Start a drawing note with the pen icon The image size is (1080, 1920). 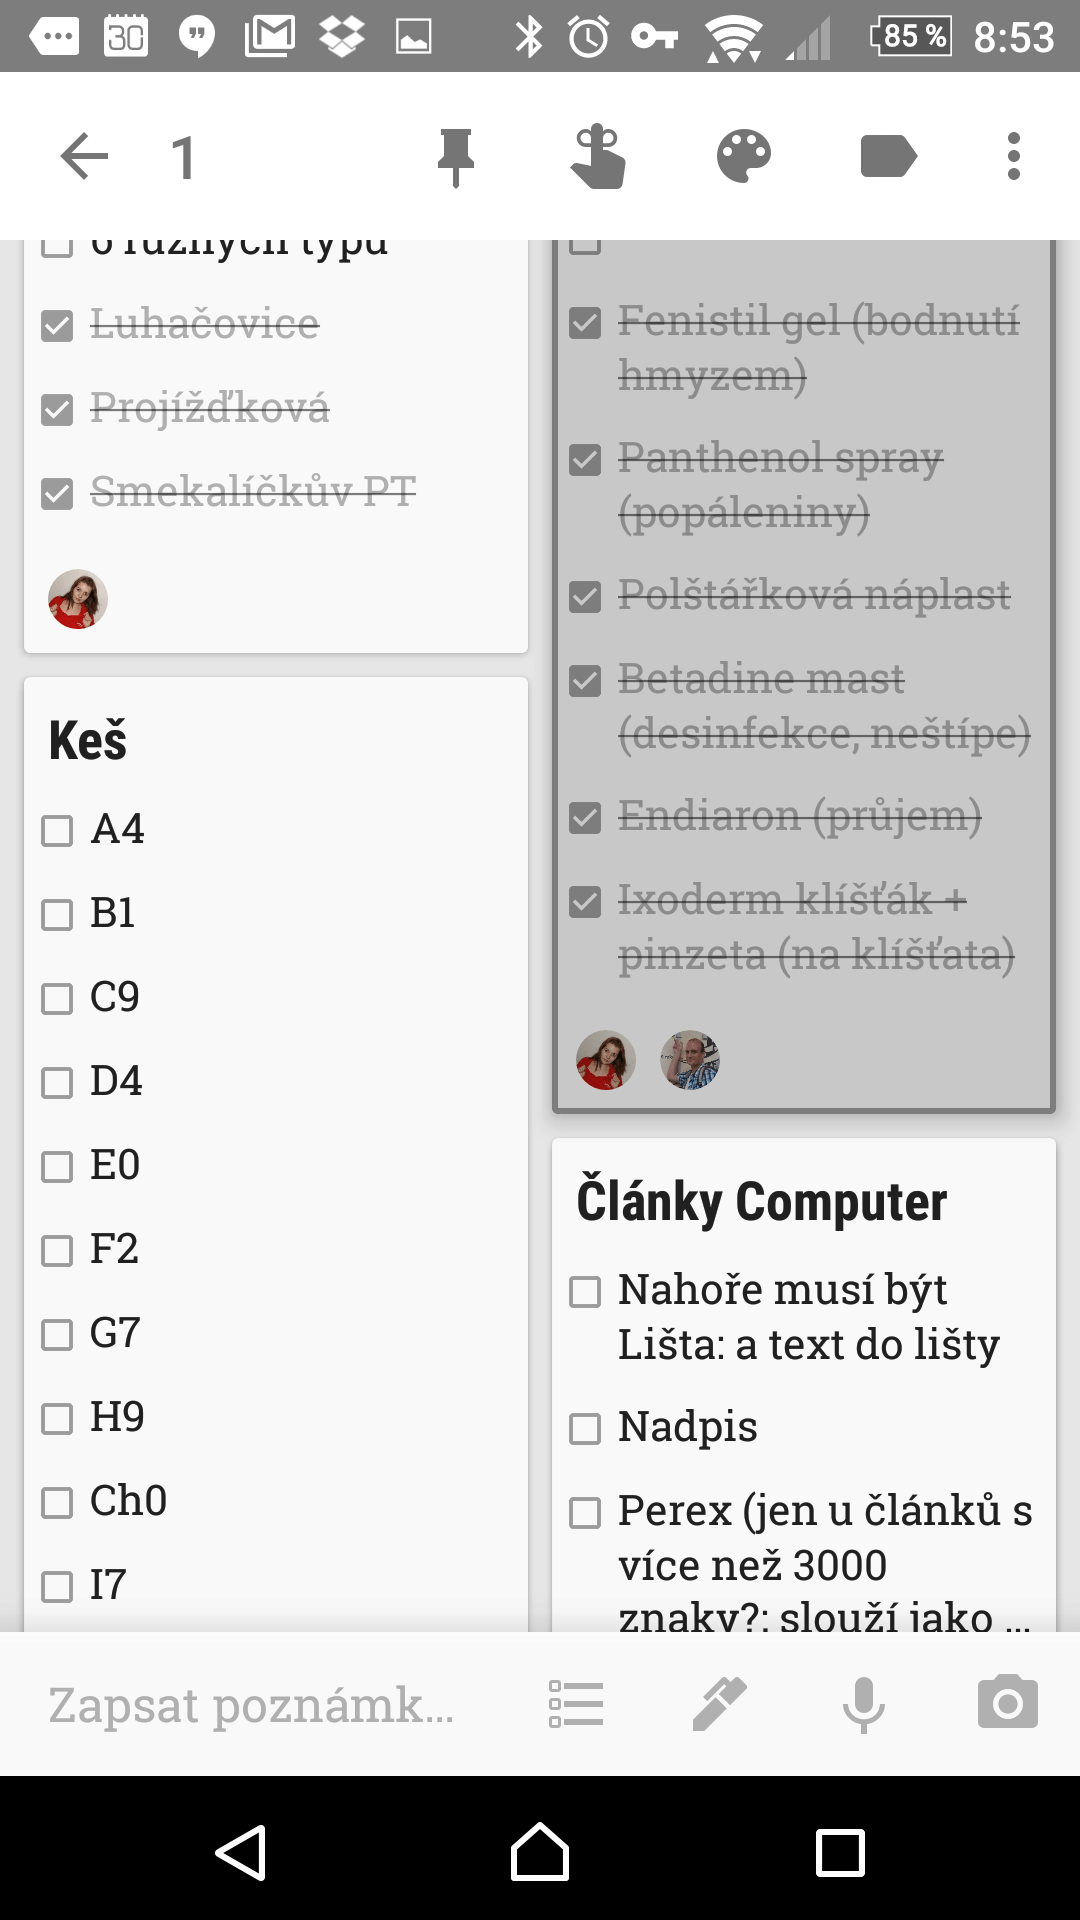[x=720, y=1703]
